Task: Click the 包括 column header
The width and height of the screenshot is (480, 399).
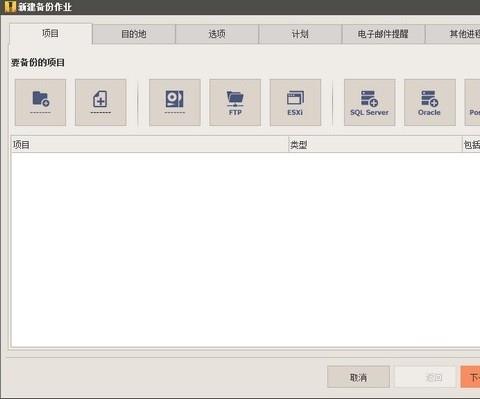Action: coord(471,144)
